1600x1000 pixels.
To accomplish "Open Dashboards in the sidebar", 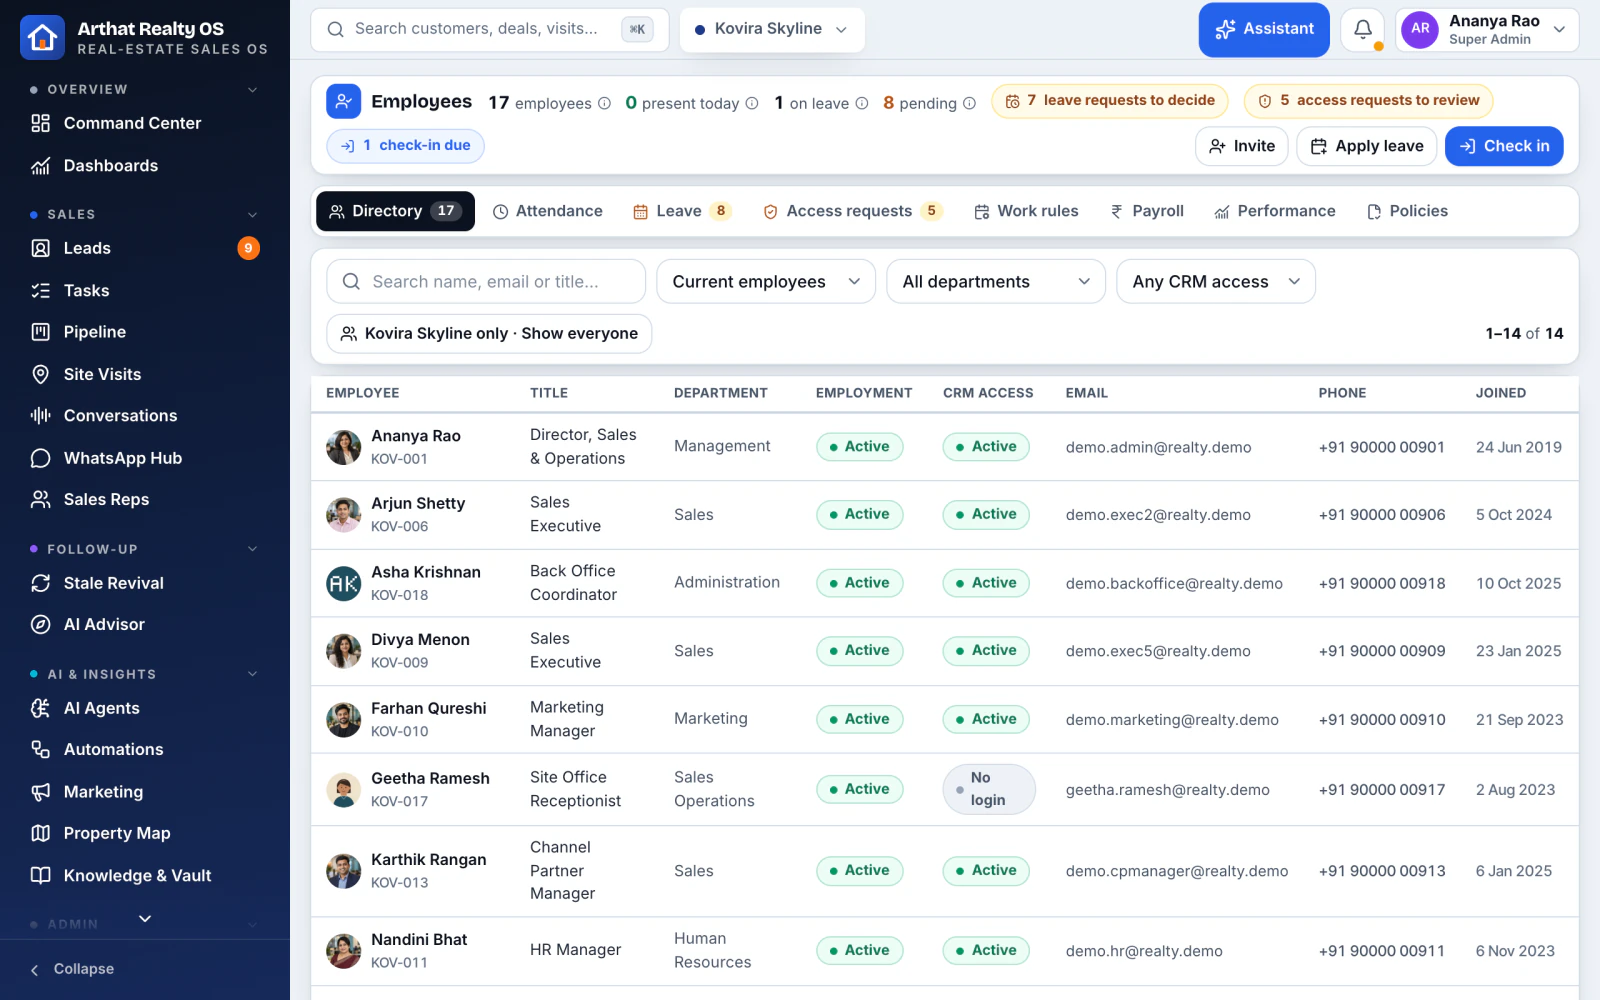I will (145, 165).
